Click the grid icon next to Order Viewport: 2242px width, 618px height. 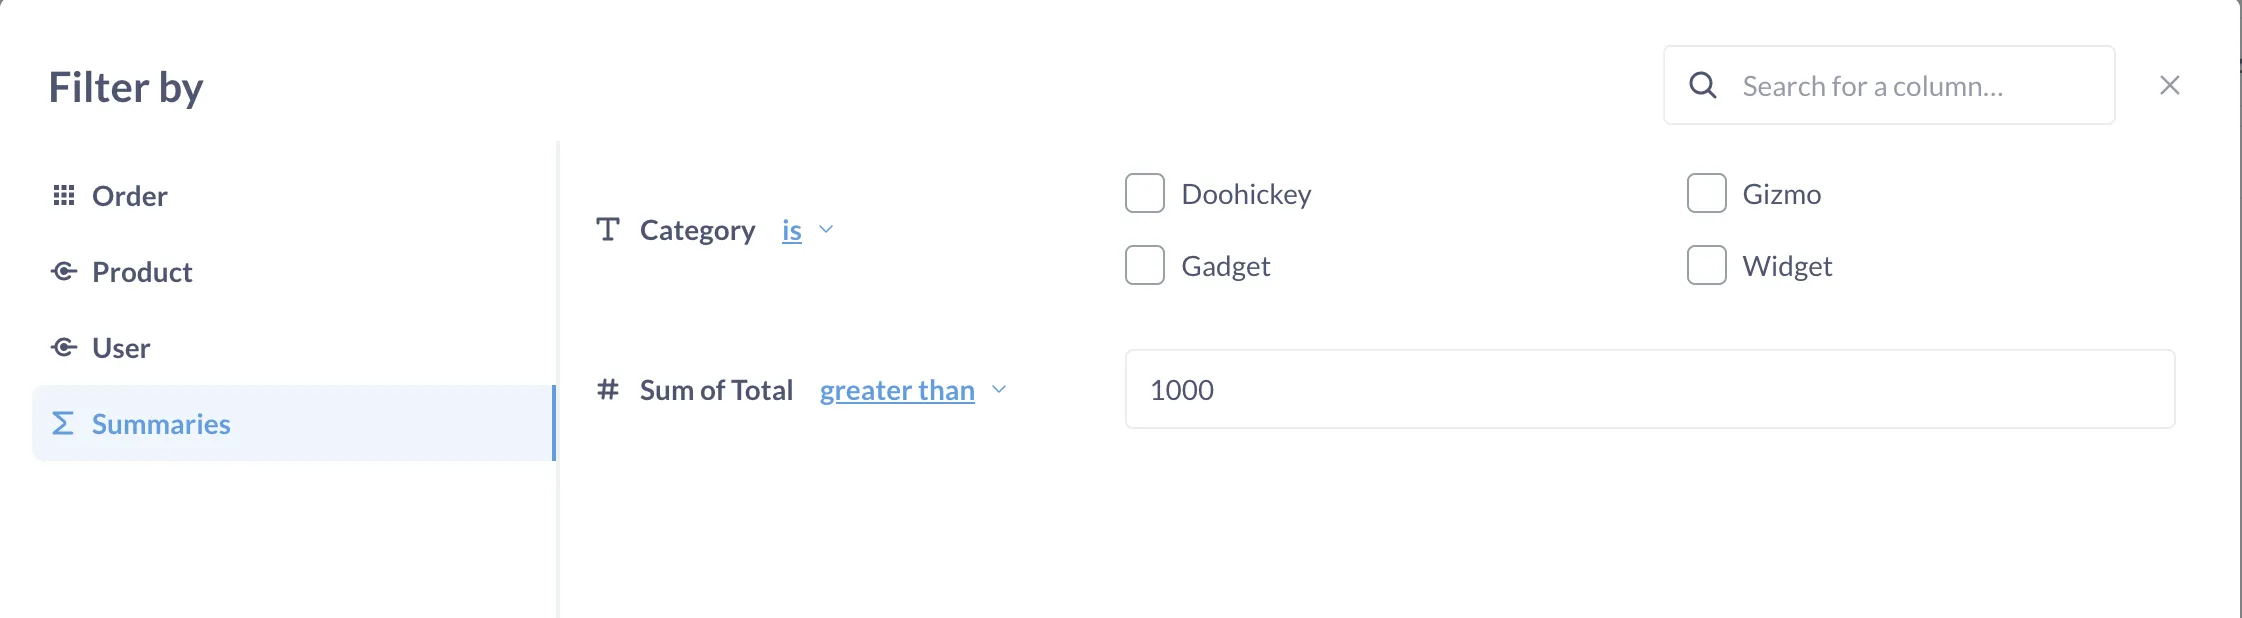pos(64,196)
